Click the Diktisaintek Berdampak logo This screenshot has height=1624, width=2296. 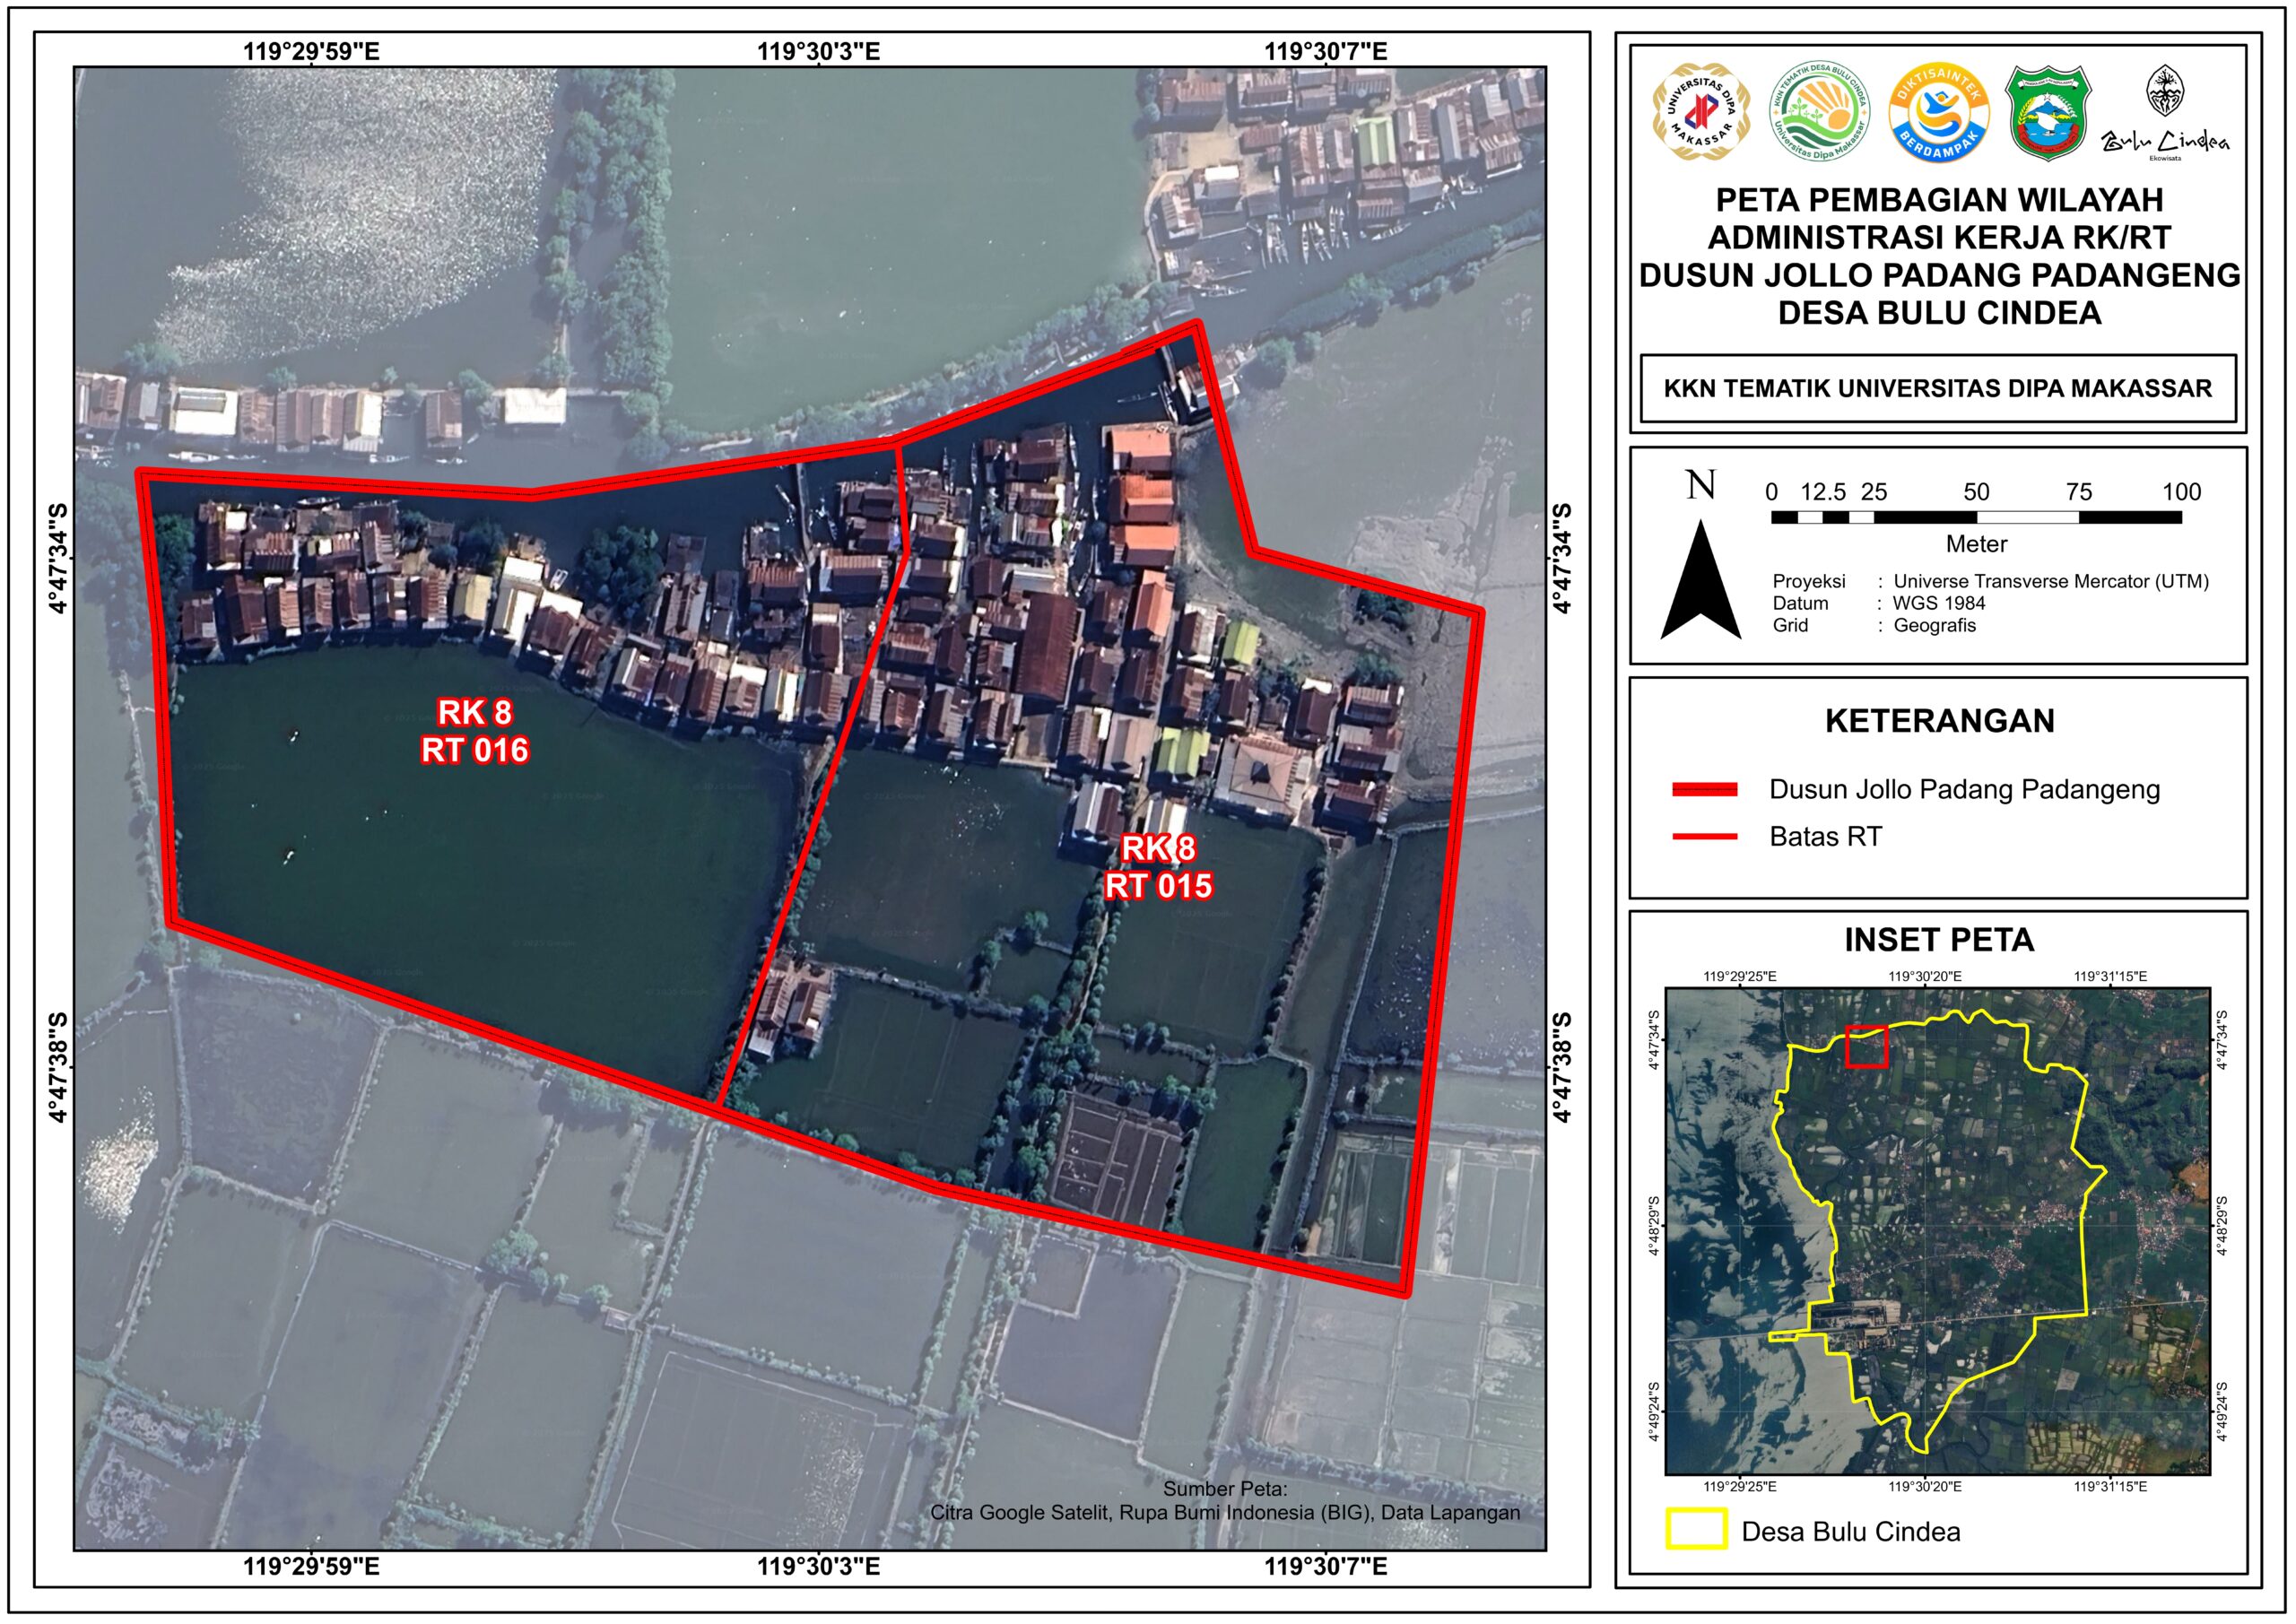(1938, 112)
